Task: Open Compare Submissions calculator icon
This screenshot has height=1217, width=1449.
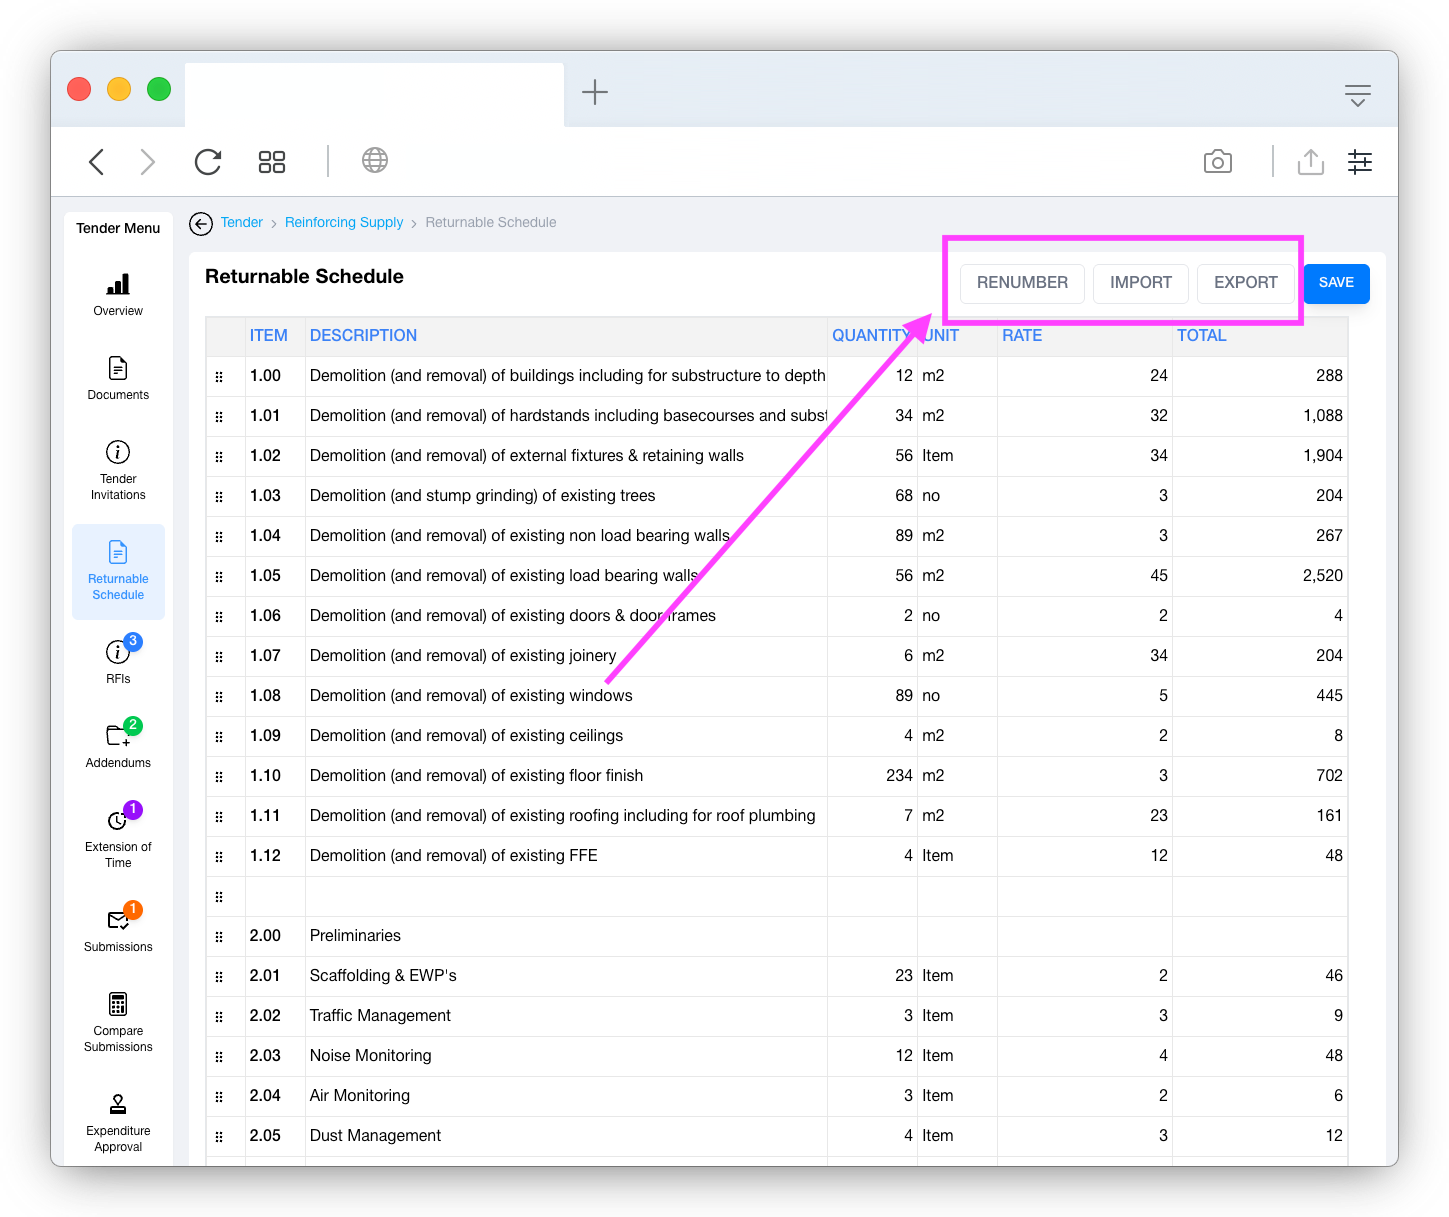Action: coord(118,1005)
